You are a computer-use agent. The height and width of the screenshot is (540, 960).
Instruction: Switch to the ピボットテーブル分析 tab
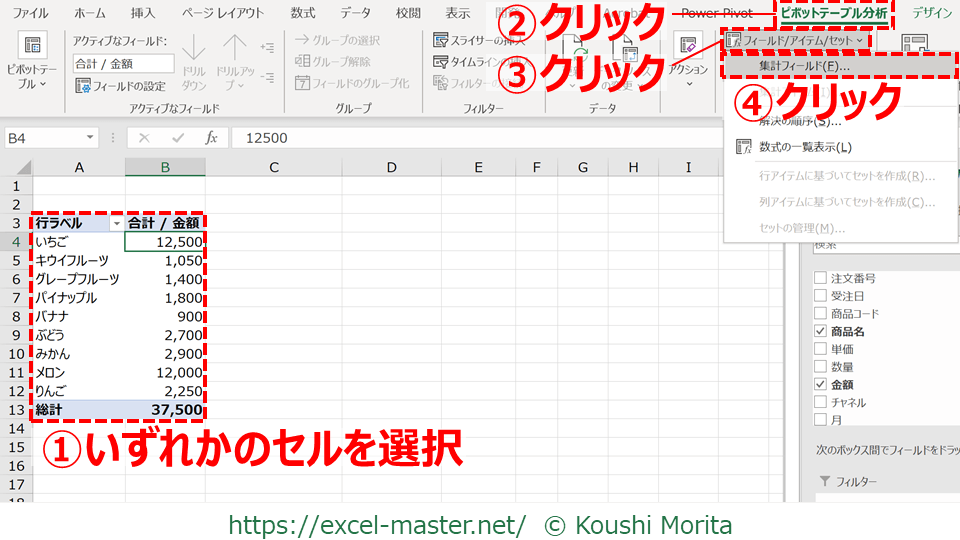pos(834,13)
